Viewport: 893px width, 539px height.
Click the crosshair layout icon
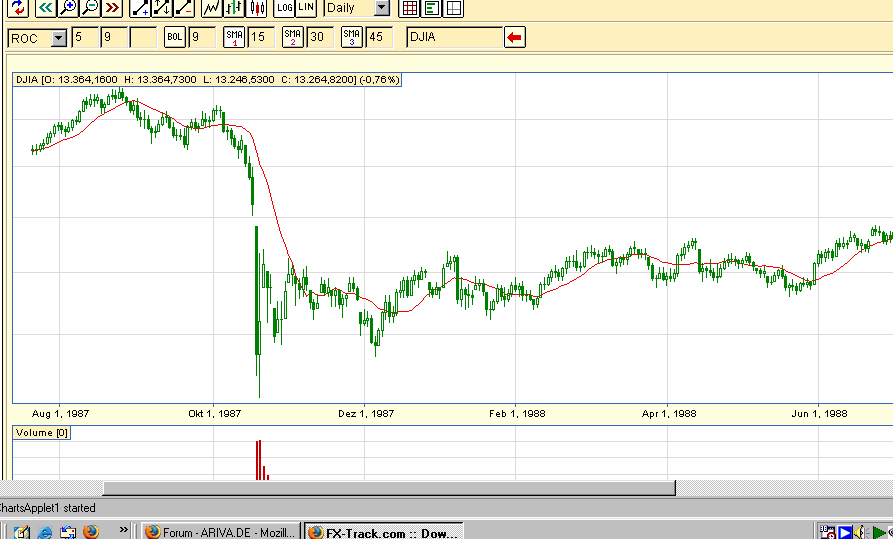click(453, 7)
